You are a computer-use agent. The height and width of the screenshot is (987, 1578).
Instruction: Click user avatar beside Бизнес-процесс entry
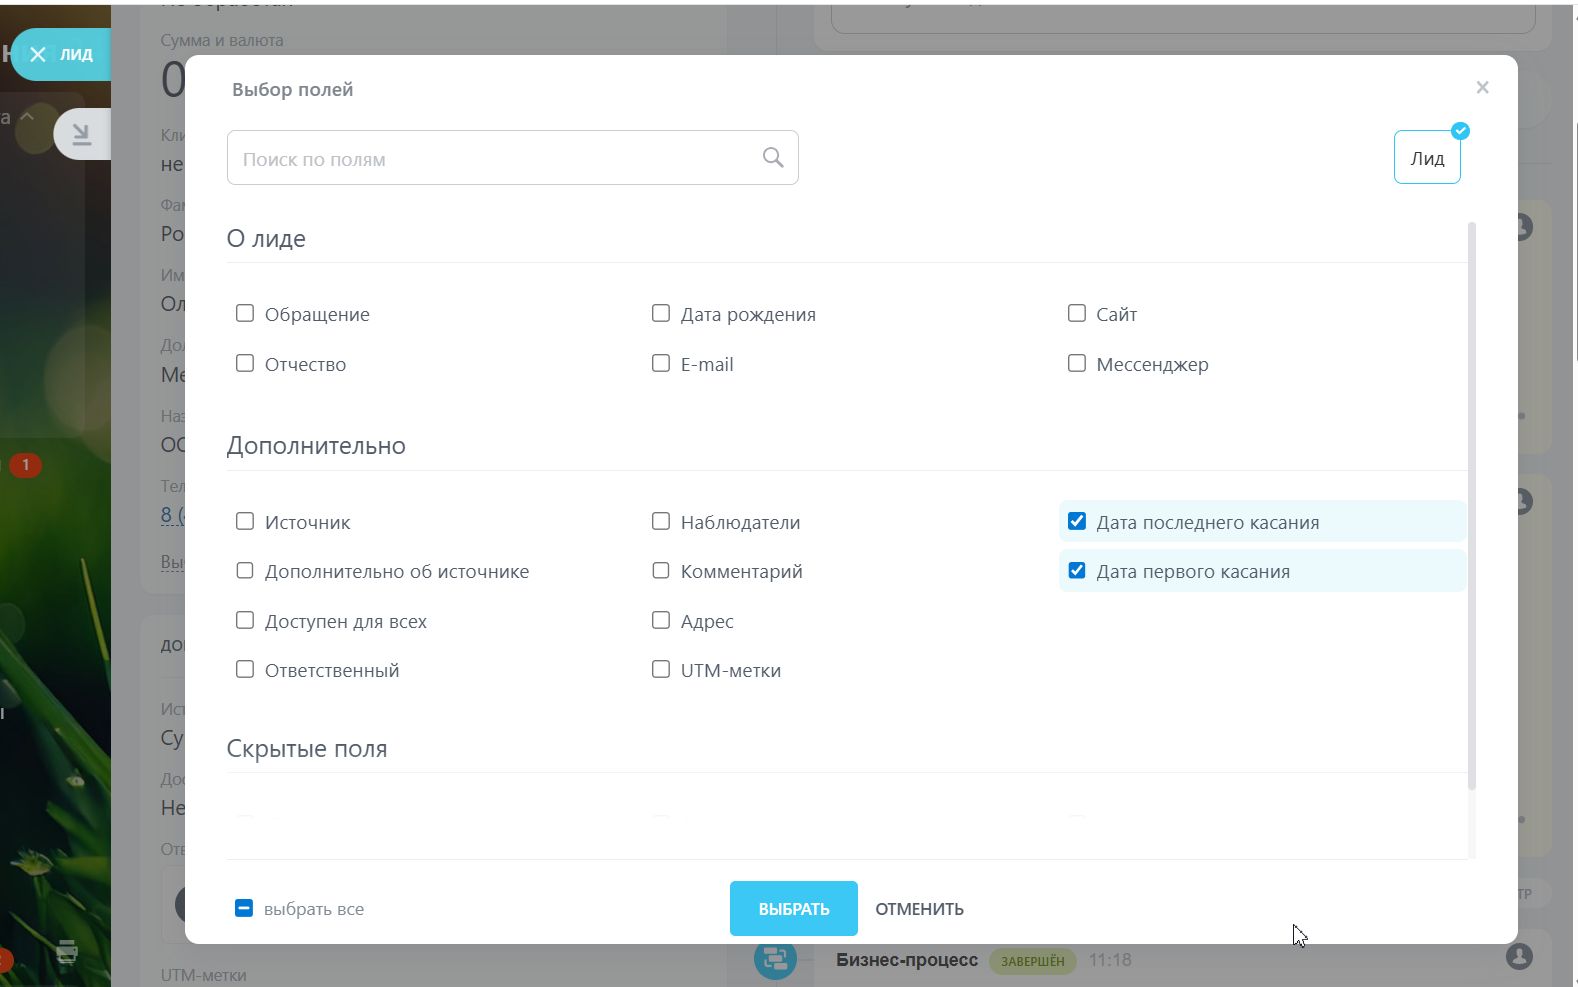coord(1518,957)
